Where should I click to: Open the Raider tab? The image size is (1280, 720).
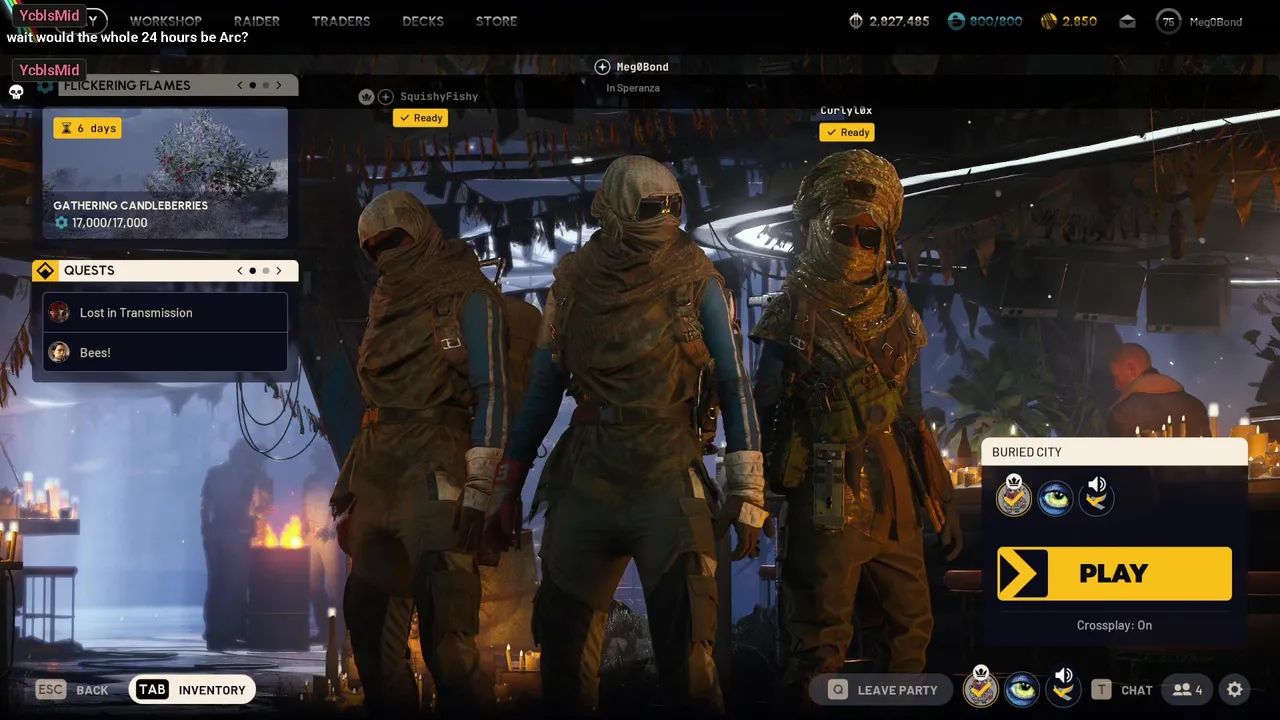[x=257, y=21]
